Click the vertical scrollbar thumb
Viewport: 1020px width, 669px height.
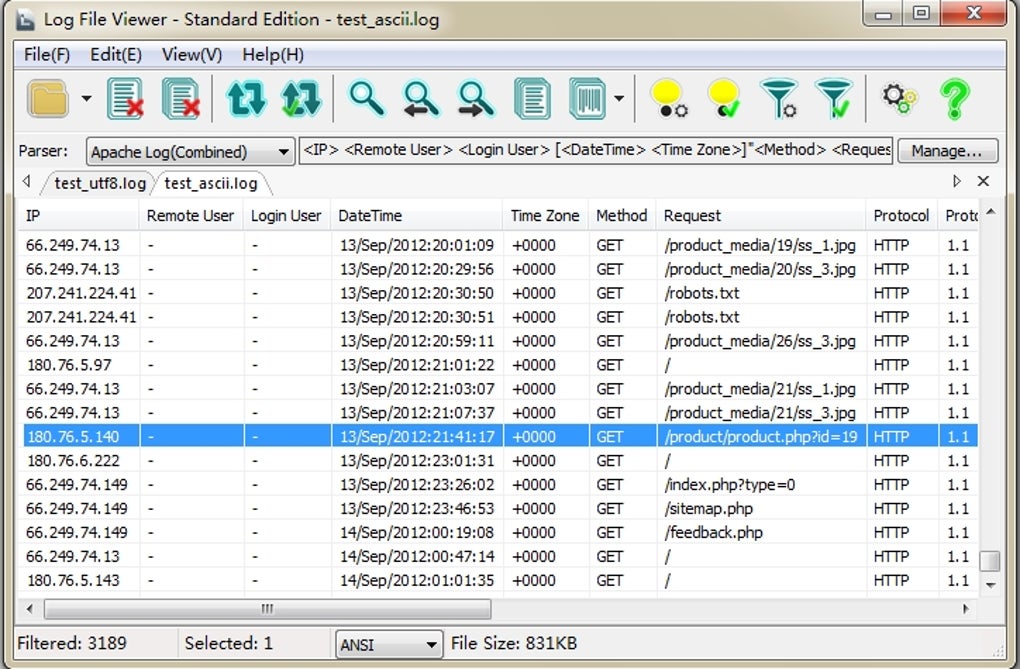990,560
